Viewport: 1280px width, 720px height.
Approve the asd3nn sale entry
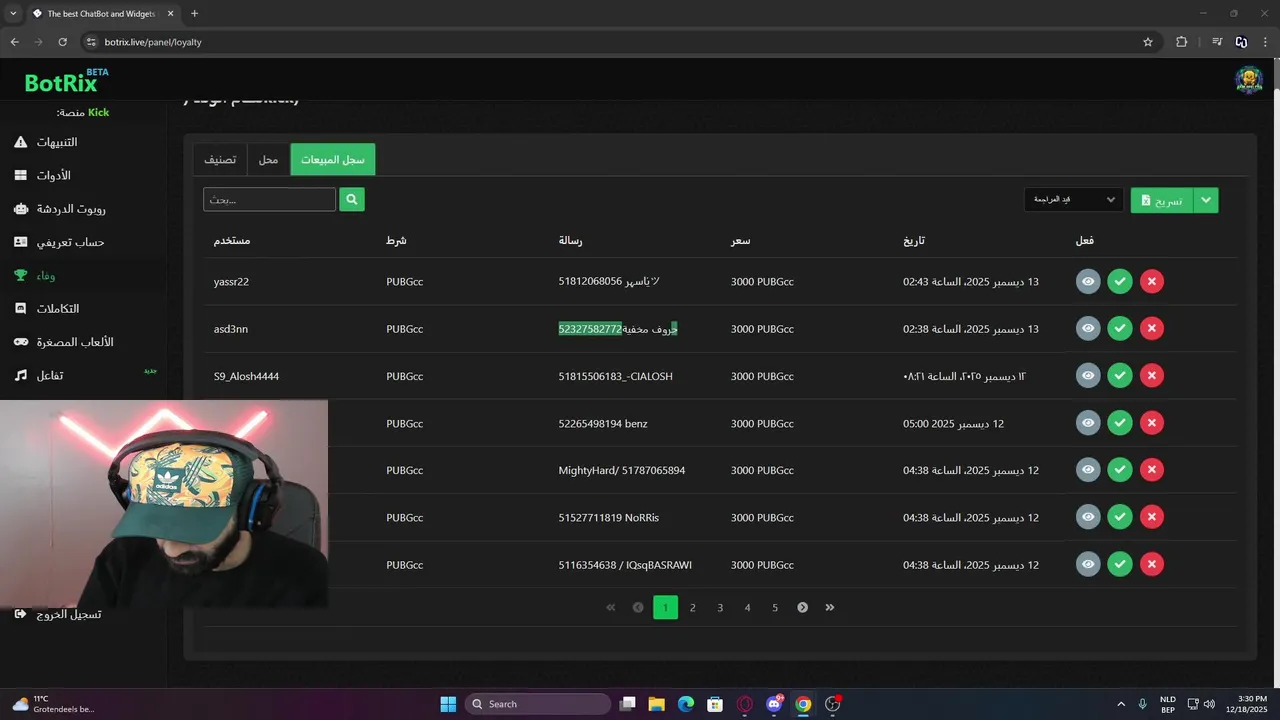1120,329
